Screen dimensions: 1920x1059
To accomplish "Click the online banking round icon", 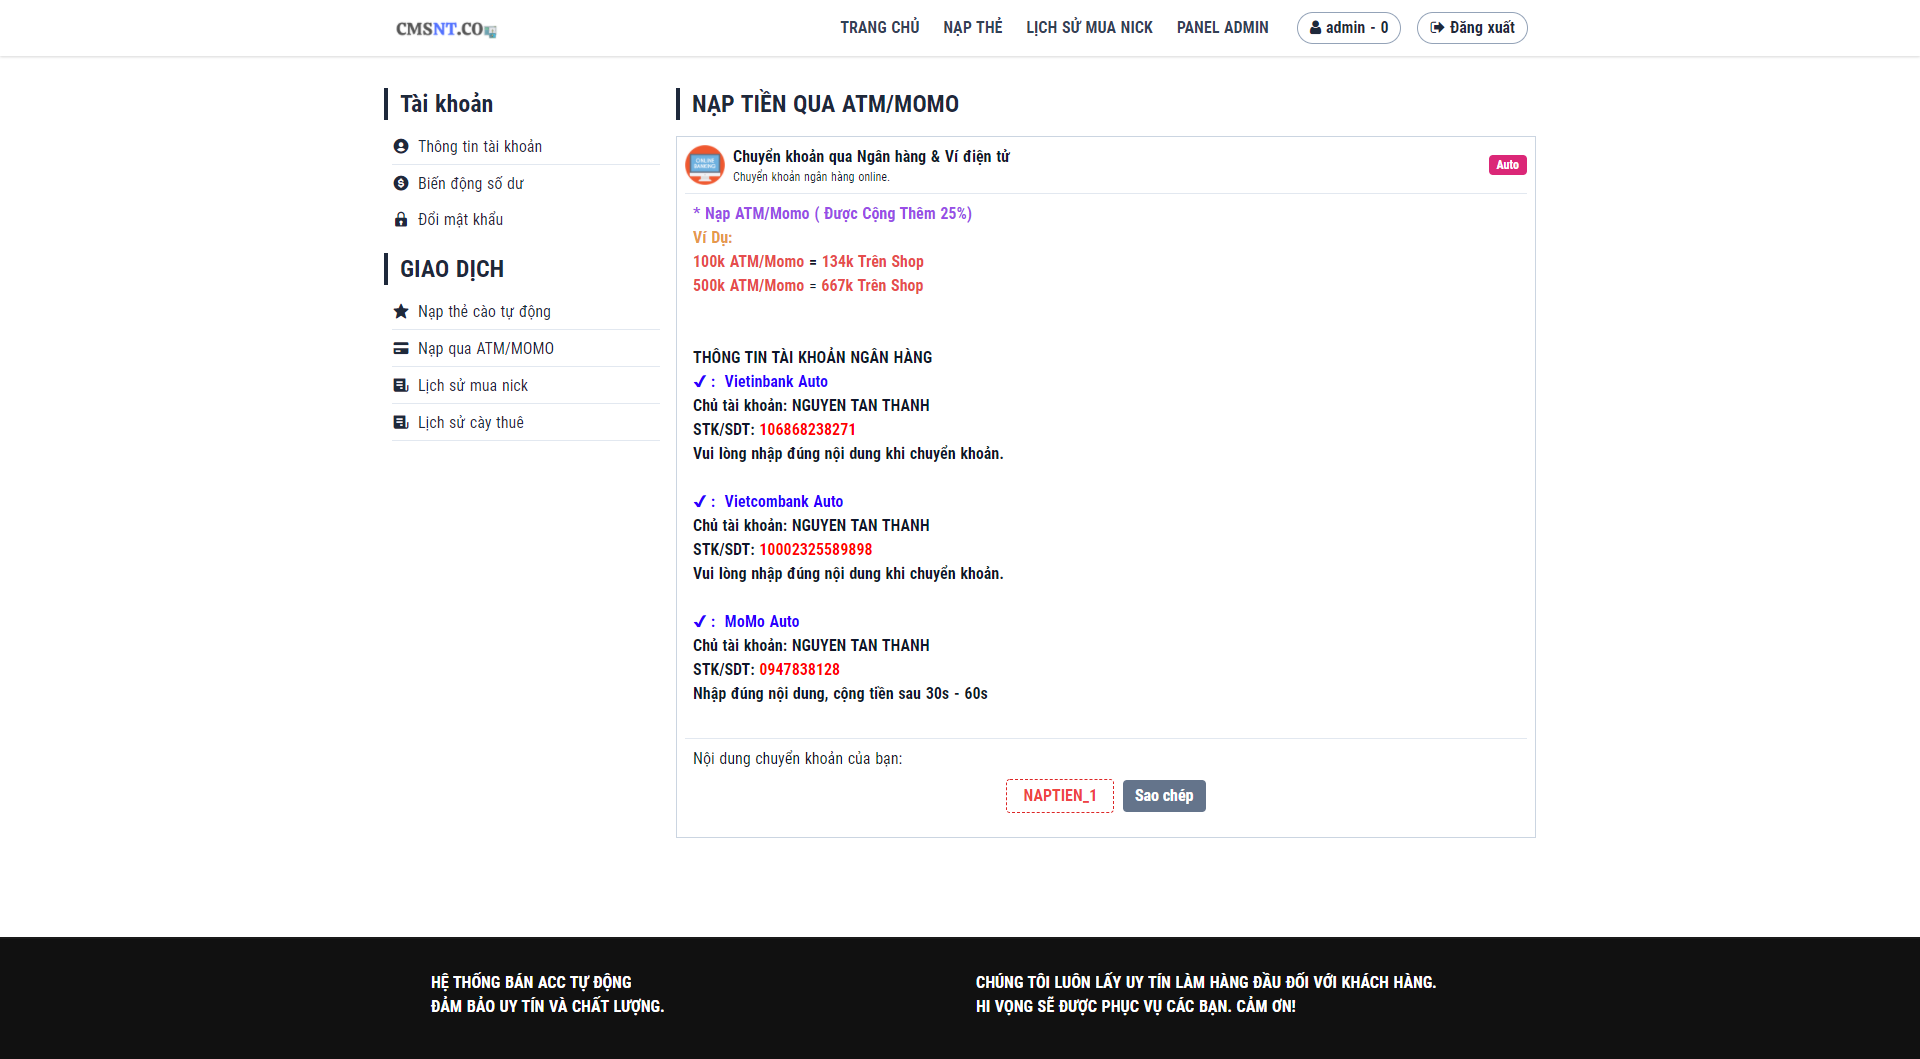I will (705, 165).
